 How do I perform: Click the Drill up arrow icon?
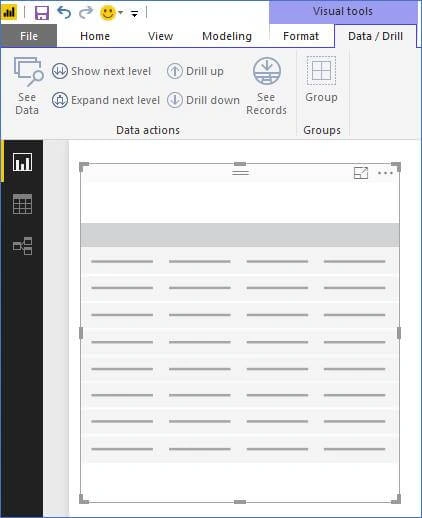point(175,71)
